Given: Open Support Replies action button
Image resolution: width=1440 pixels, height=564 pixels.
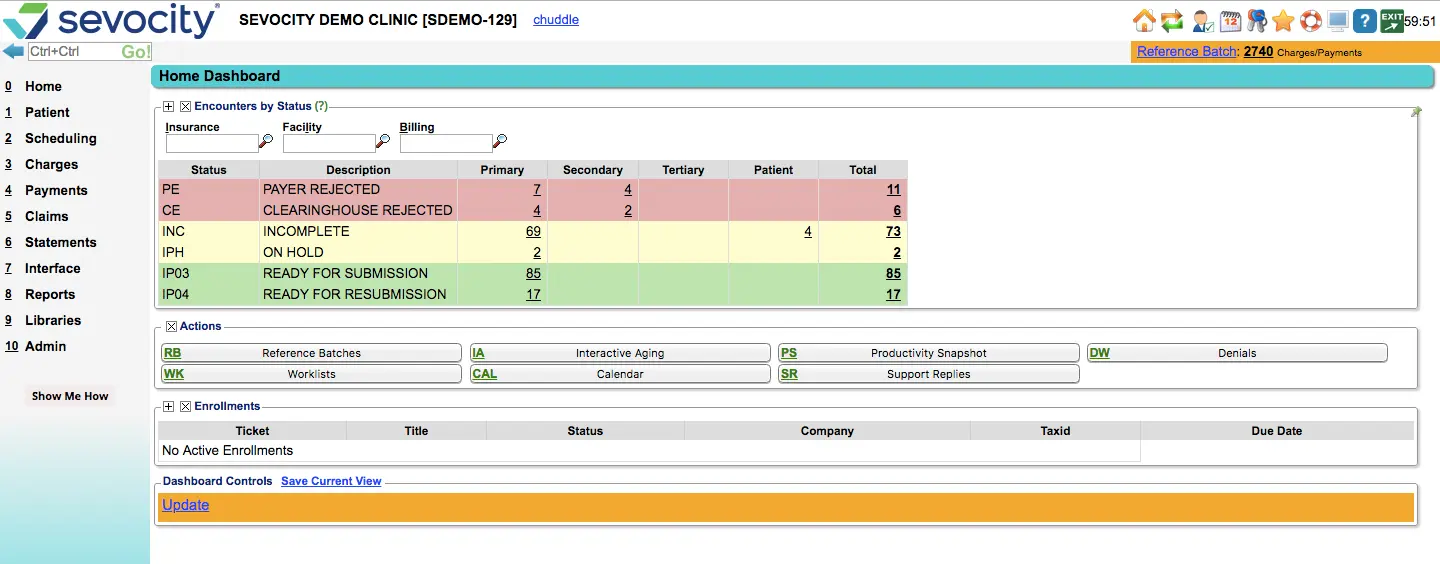Looking at the screenshot, I should pyautogui.click(x=929, y=374).
